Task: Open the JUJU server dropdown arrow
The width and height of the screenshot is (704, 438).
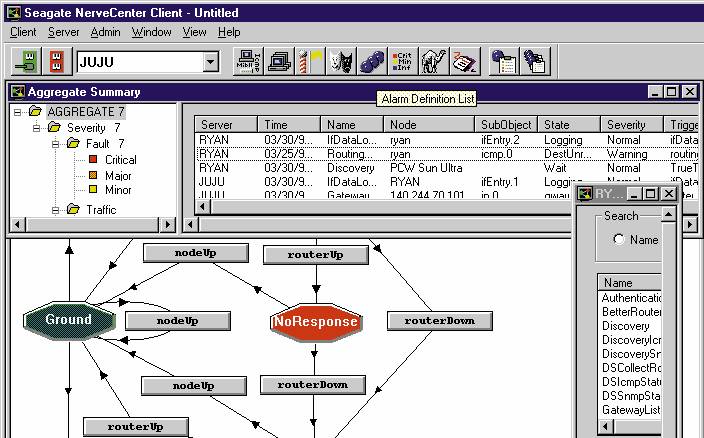Action: (211, 61)
